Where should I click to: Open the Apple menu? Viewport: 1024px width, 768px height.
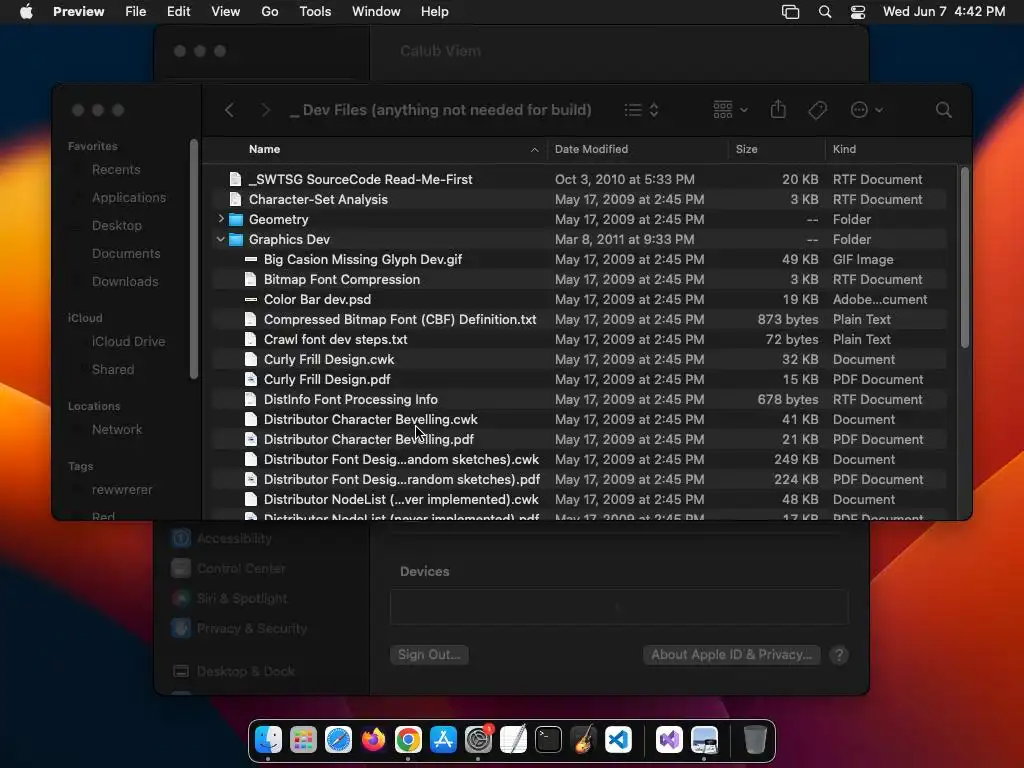(x=26, y=12)
